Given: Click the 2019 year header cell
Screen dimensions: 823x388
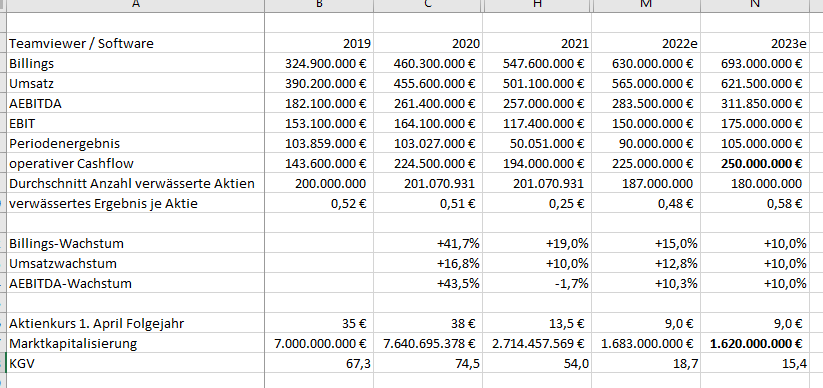Looking at the screenshot, I should click(x=319, y=43).
